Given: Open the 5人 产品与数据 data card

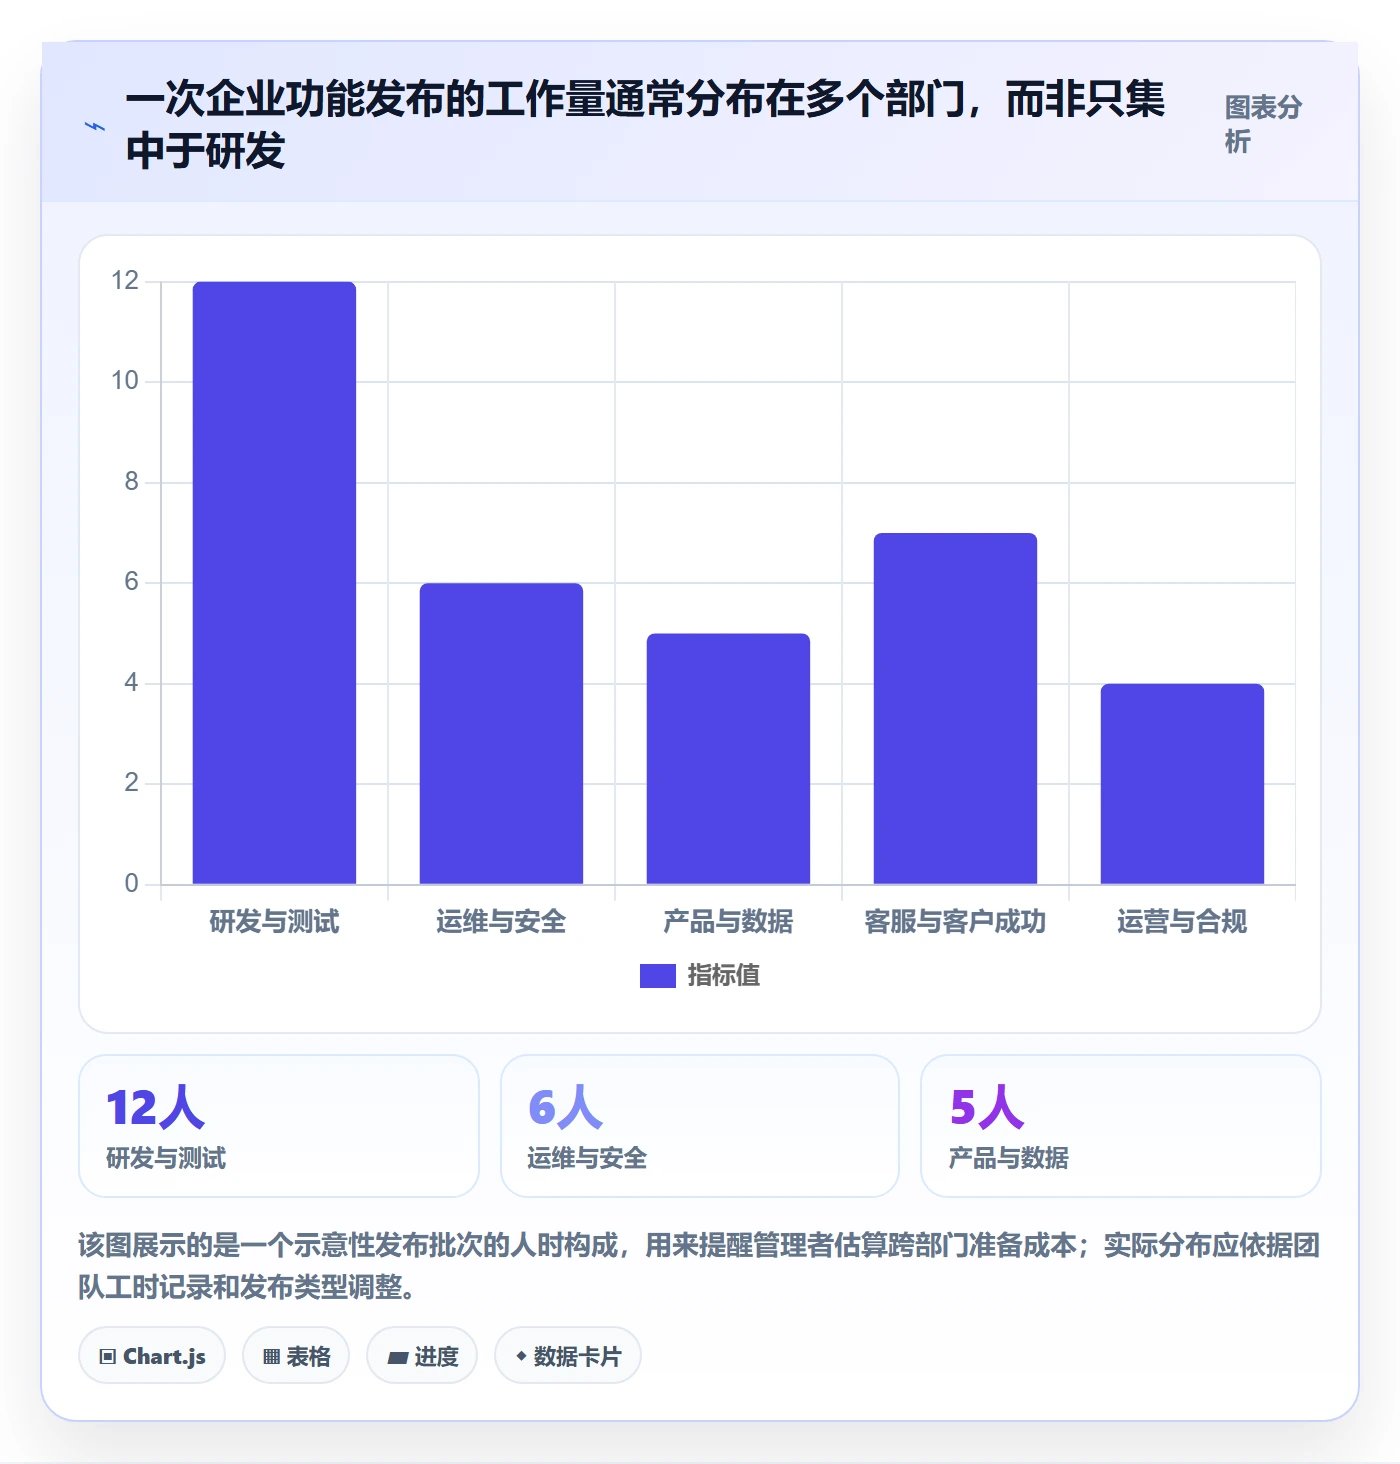Looking at the screenshot, I should pos(1121,1126).
